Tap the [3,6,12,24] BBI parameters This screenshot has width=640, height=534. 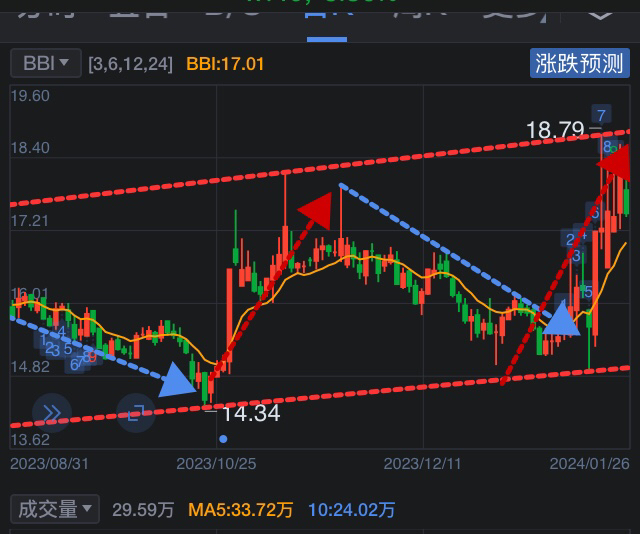[x=131, y=64]
